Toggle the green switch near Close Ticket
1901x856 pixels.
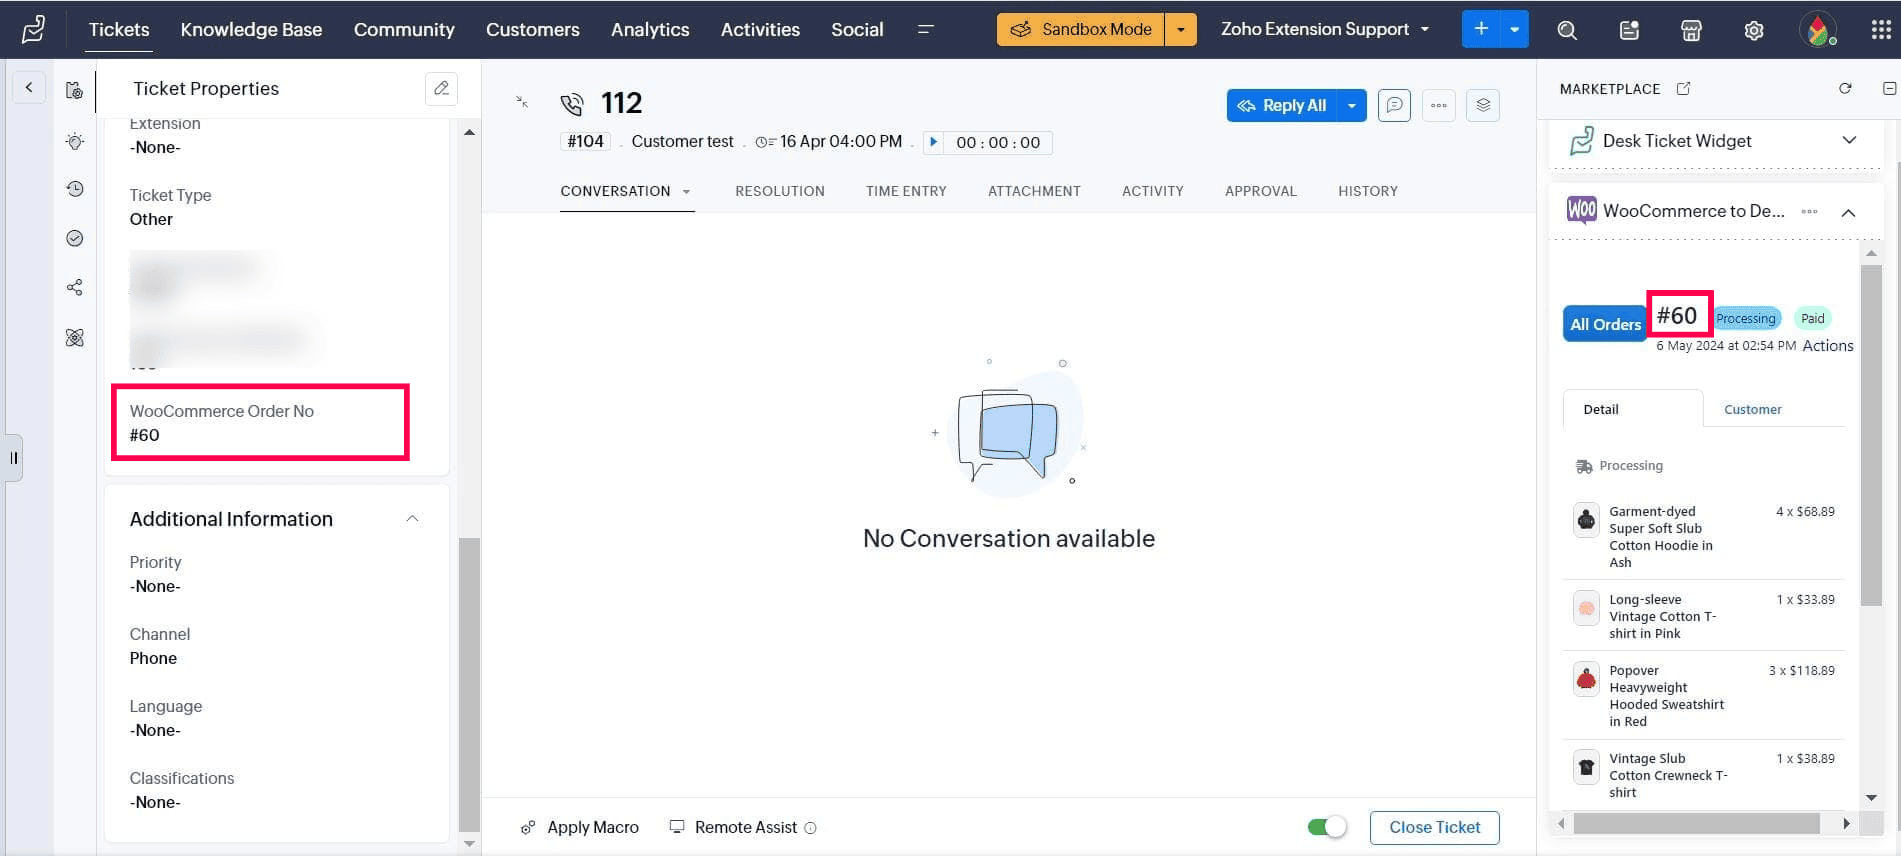click(1327, 827)
